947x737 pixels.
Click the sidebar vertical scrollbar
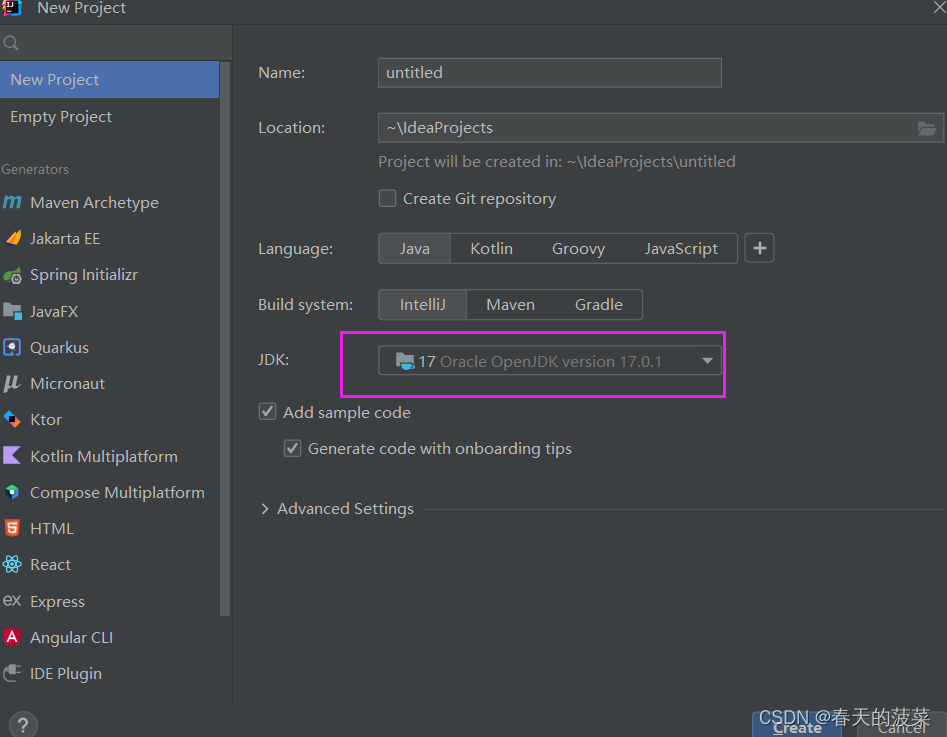[225, 338]
